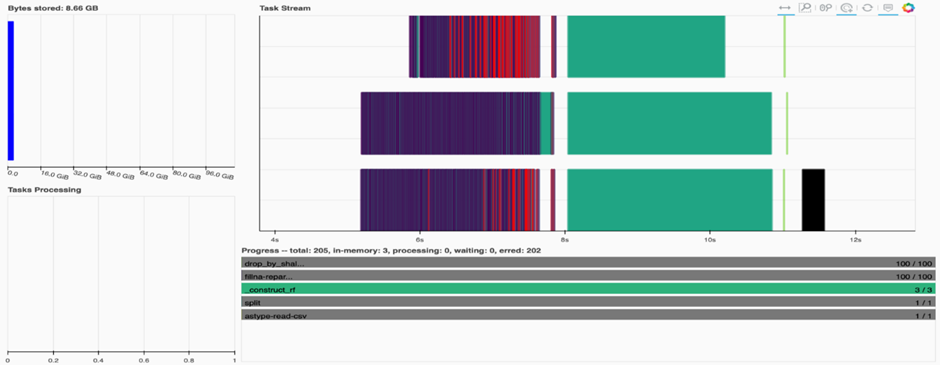Click the astype-read-csv progress bar
This screenshot has width=940, height=365.
[588, 315]
